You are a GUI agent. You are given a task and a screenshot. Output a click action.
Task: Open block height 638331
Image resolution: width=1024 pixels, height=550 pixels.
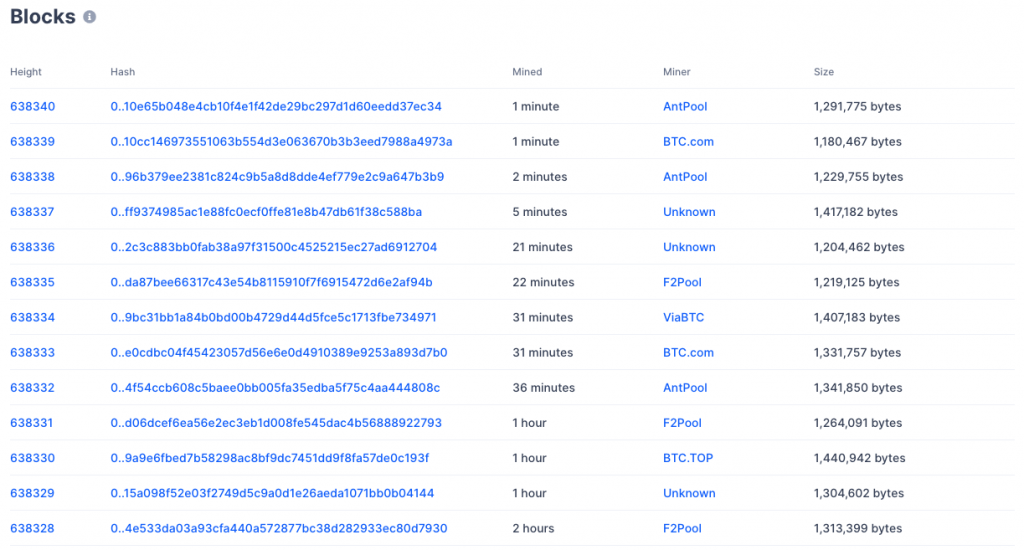(x=31, y=423)
